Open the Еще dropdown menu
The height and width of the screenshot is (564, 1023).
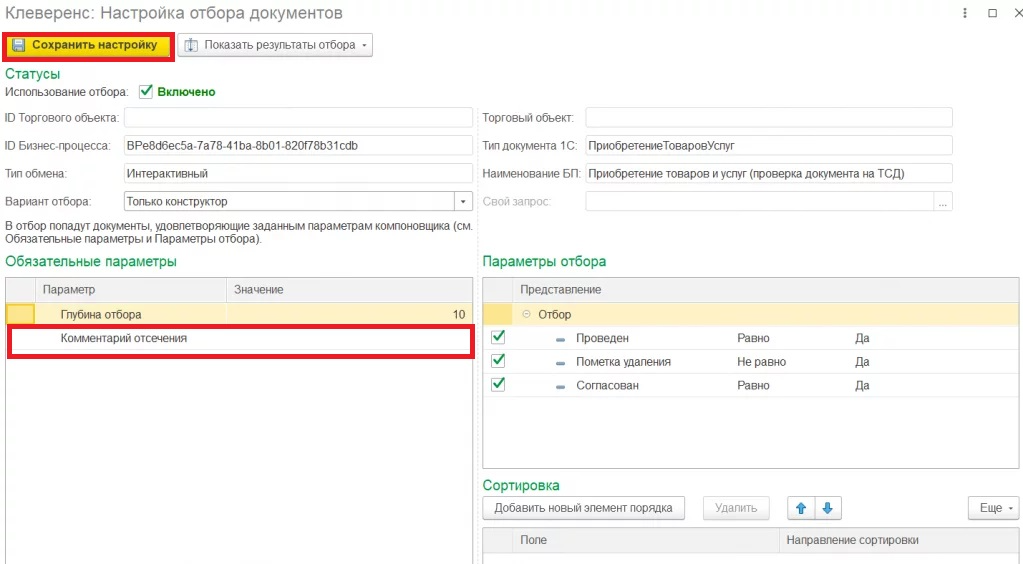(x=993, y=508)
